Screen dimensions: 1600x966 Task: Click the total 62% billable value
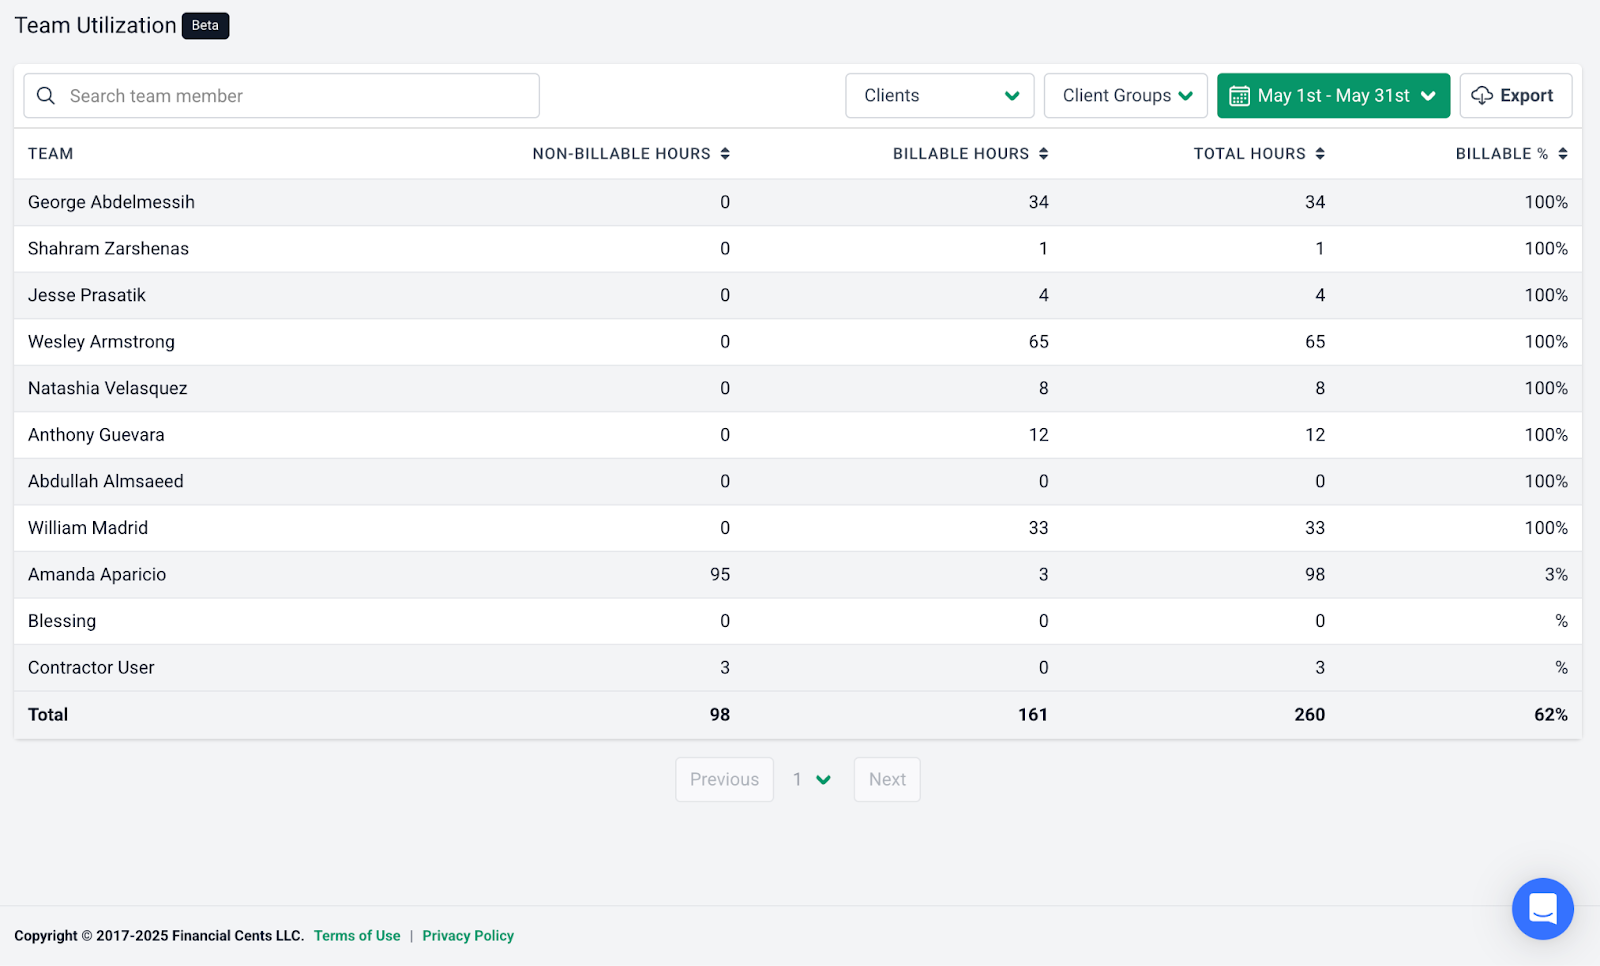click(x=1551, y=715)
